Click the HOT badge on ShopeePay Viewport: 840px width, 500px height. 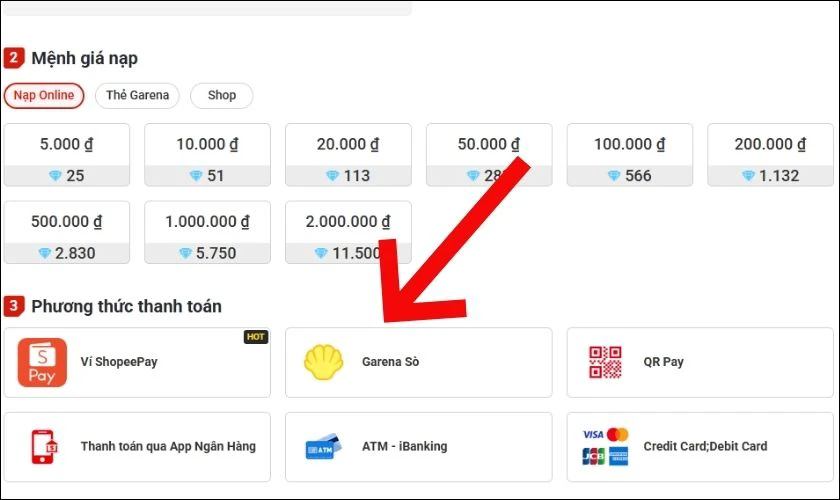256,337
